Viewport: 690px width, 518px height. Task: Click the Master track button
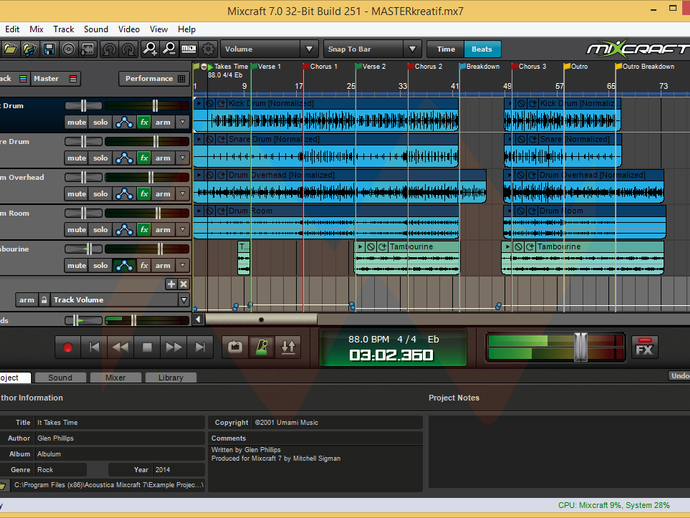55,79
